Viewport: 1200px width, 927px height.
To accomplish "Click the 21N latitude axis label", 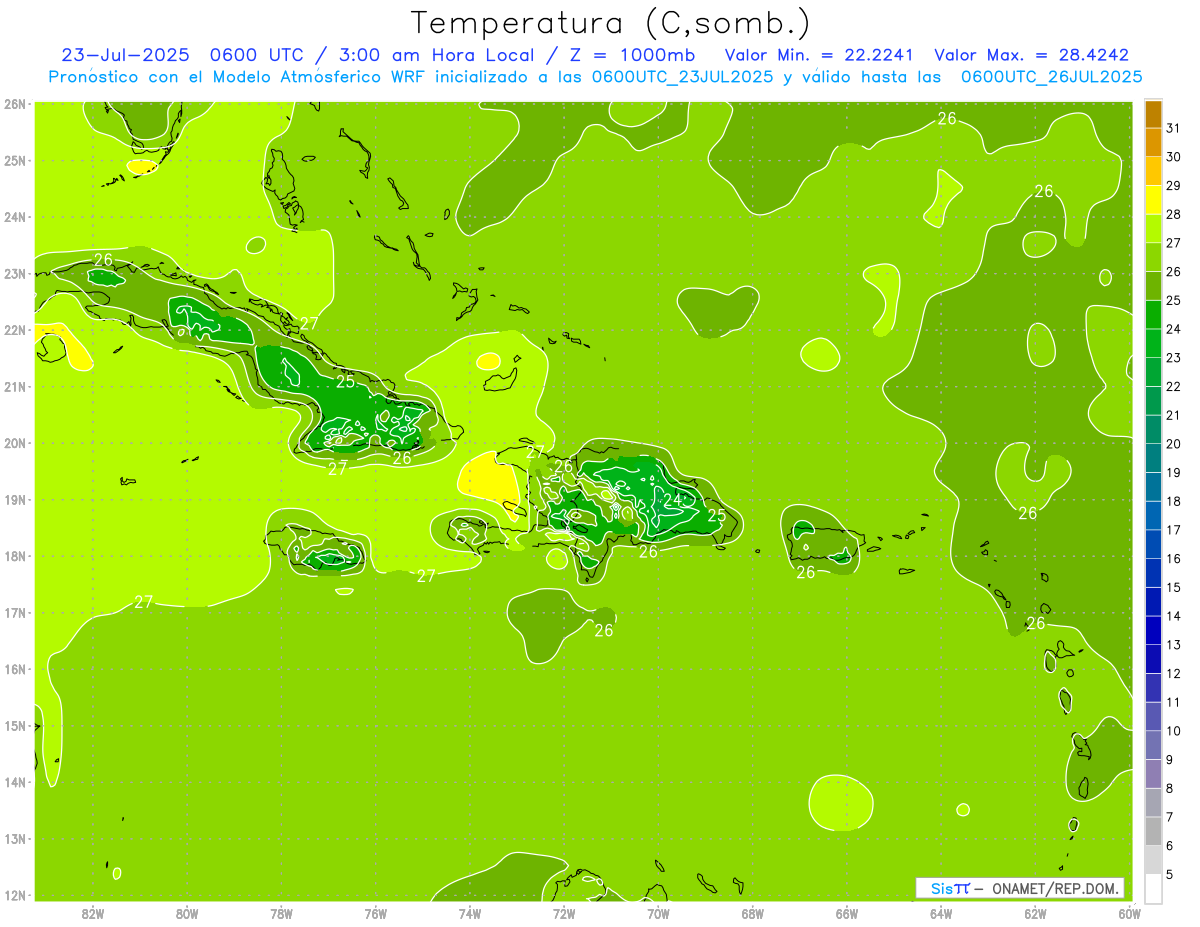I will (x=15, y=386).
